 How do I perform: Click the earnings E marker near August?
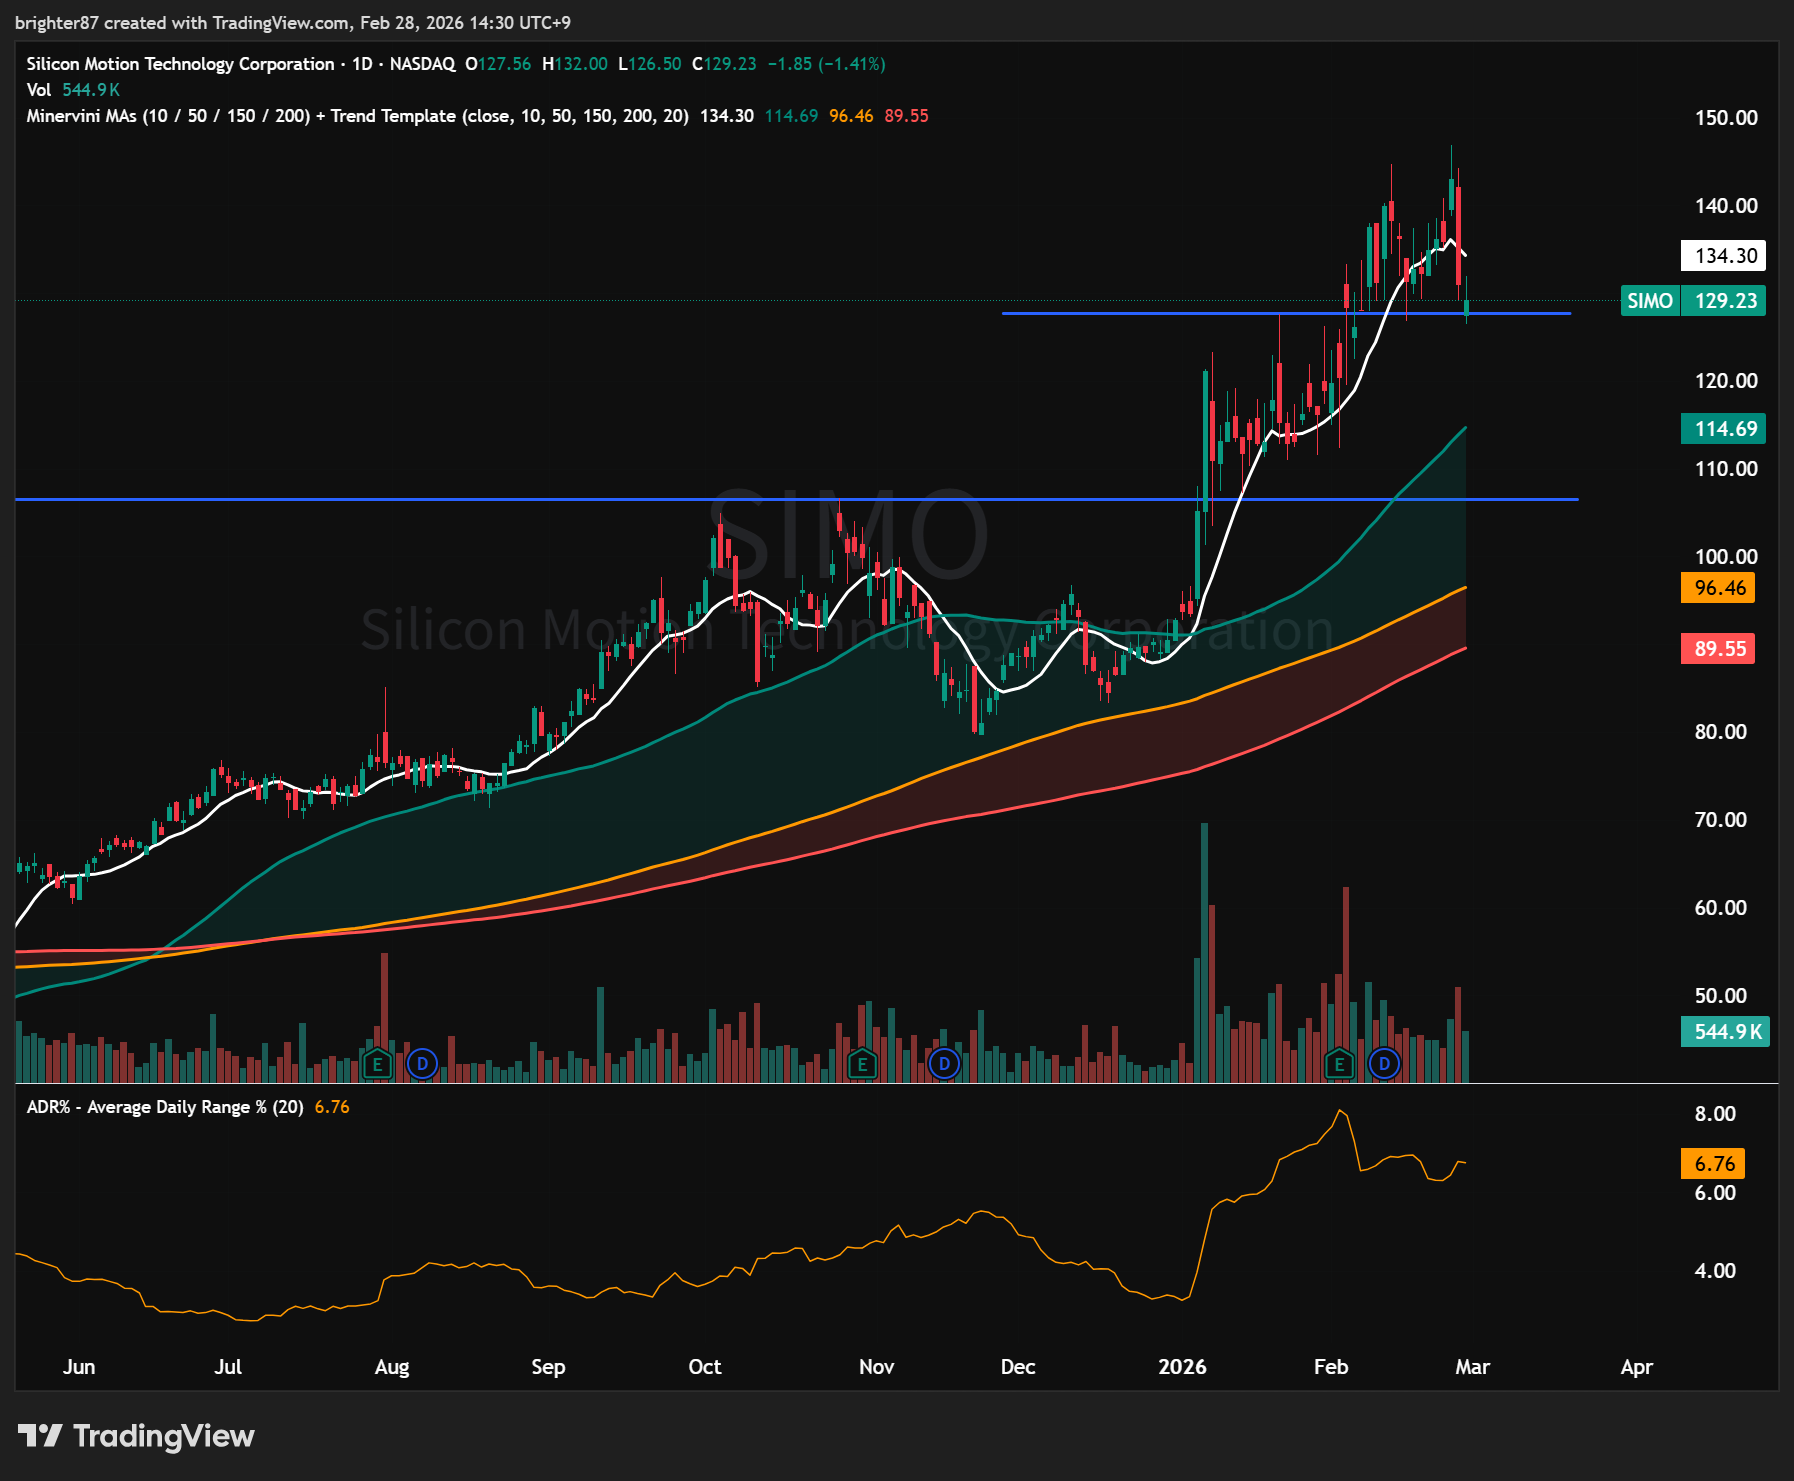(377, 1064)
